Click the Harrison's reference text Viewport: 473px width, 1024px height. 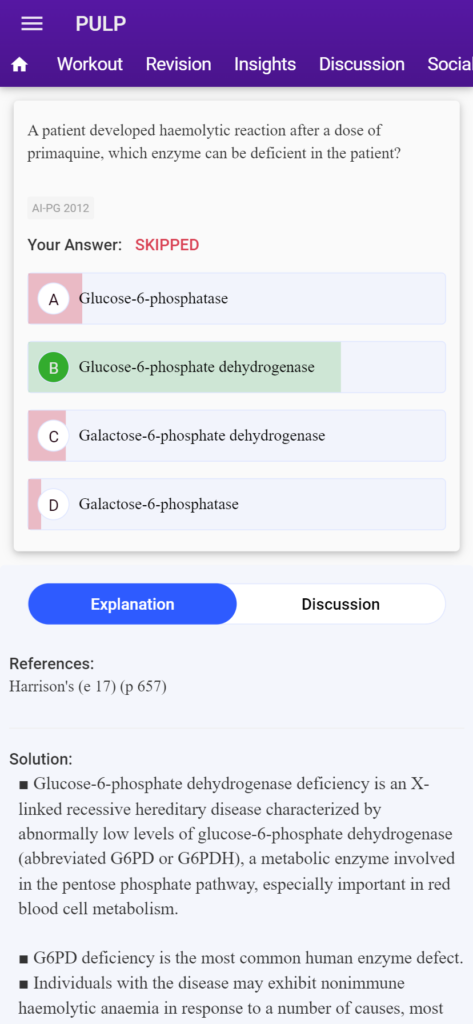88,687
